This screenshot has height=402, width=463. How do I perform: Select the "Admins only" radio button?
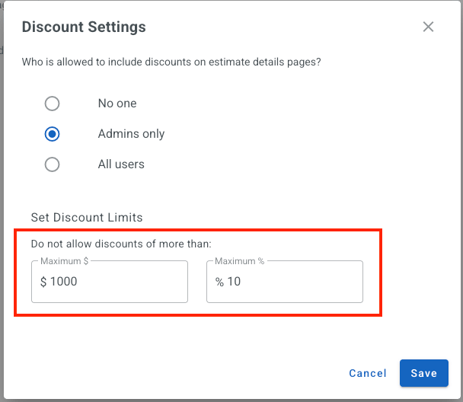52,134
